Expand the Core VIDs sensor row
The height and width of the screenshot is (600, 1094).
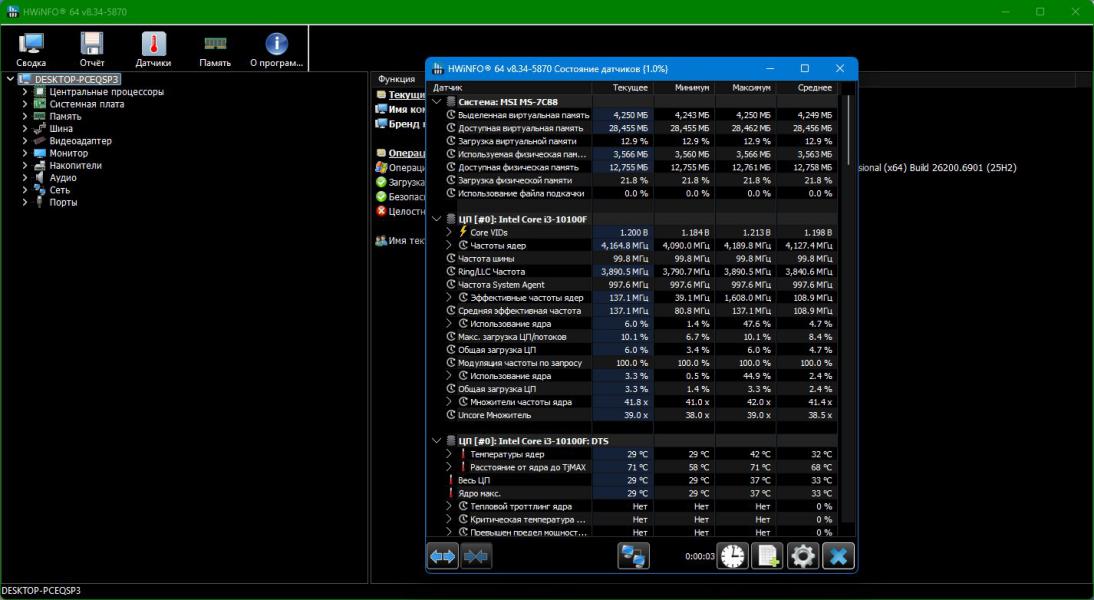(x=449, y=232)
